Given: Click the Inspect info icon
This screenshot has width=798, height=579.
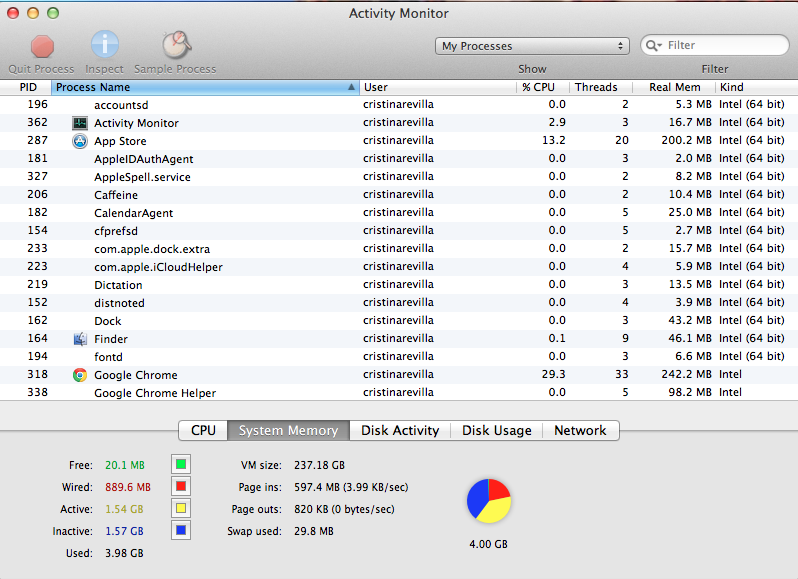Looking at the screenshot, I should (104, 45).
